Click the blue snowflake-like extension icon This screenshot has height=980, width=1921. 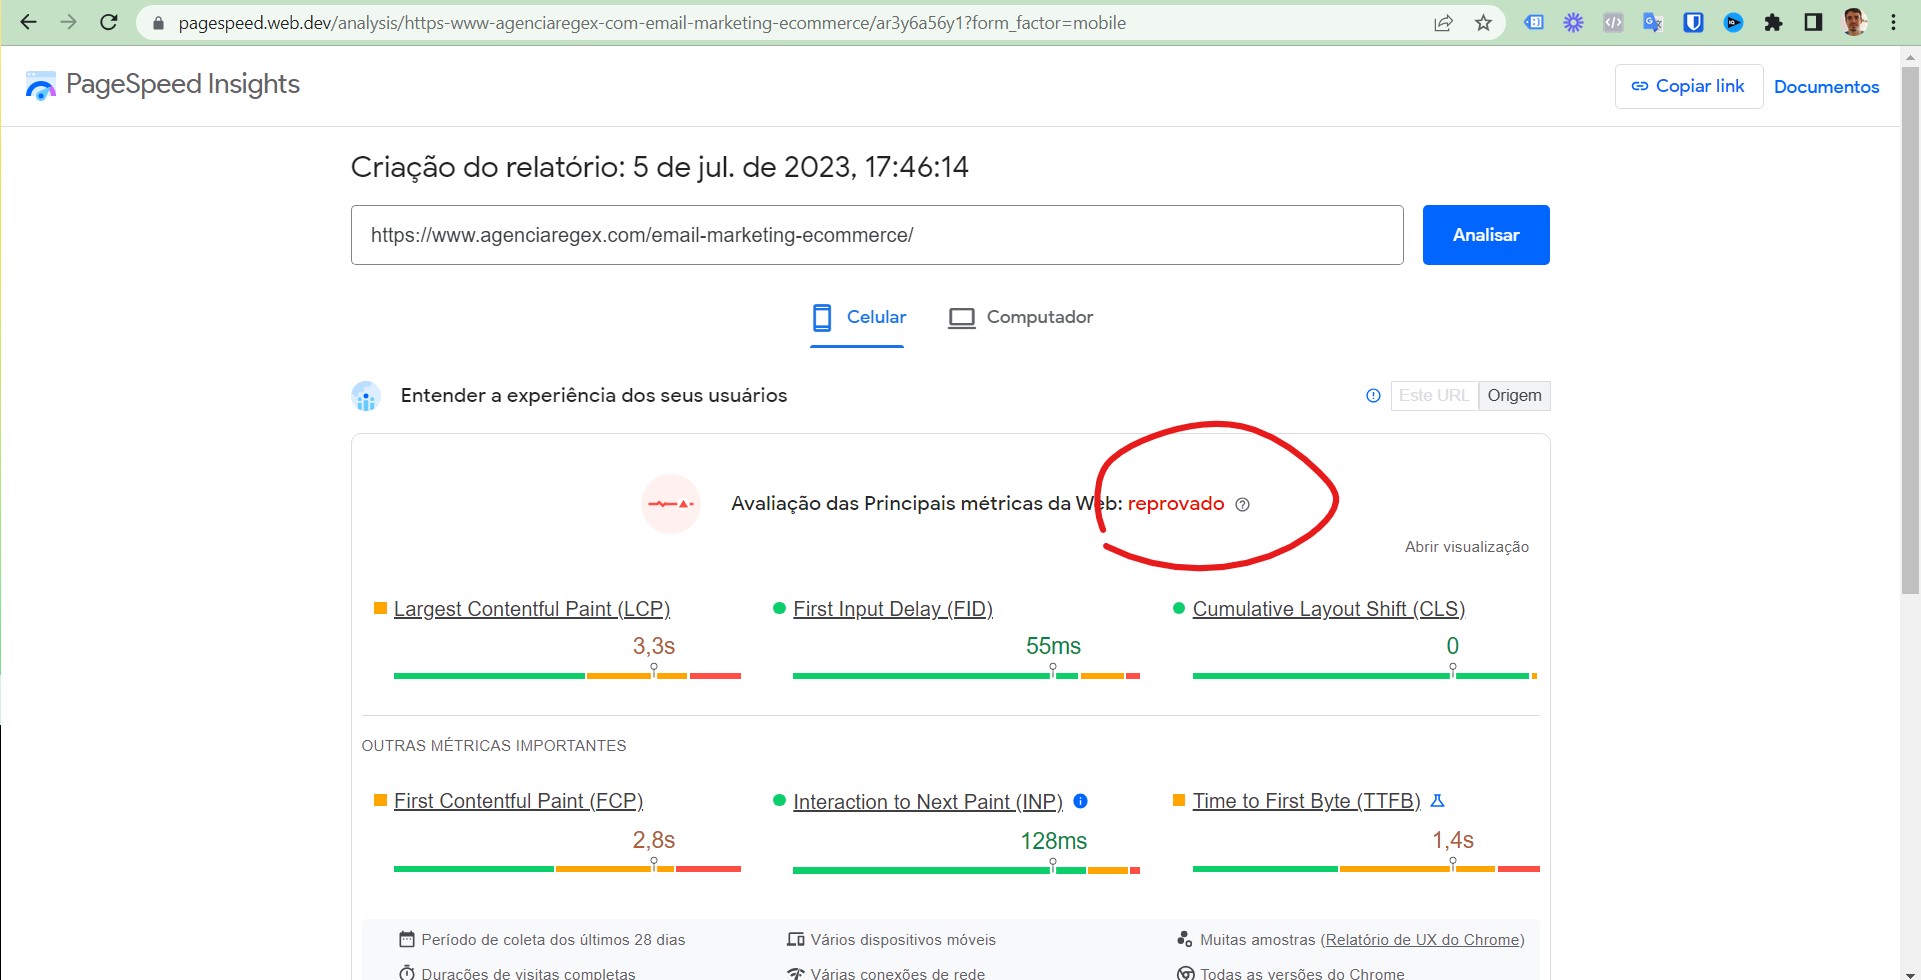coord(1573,22)
